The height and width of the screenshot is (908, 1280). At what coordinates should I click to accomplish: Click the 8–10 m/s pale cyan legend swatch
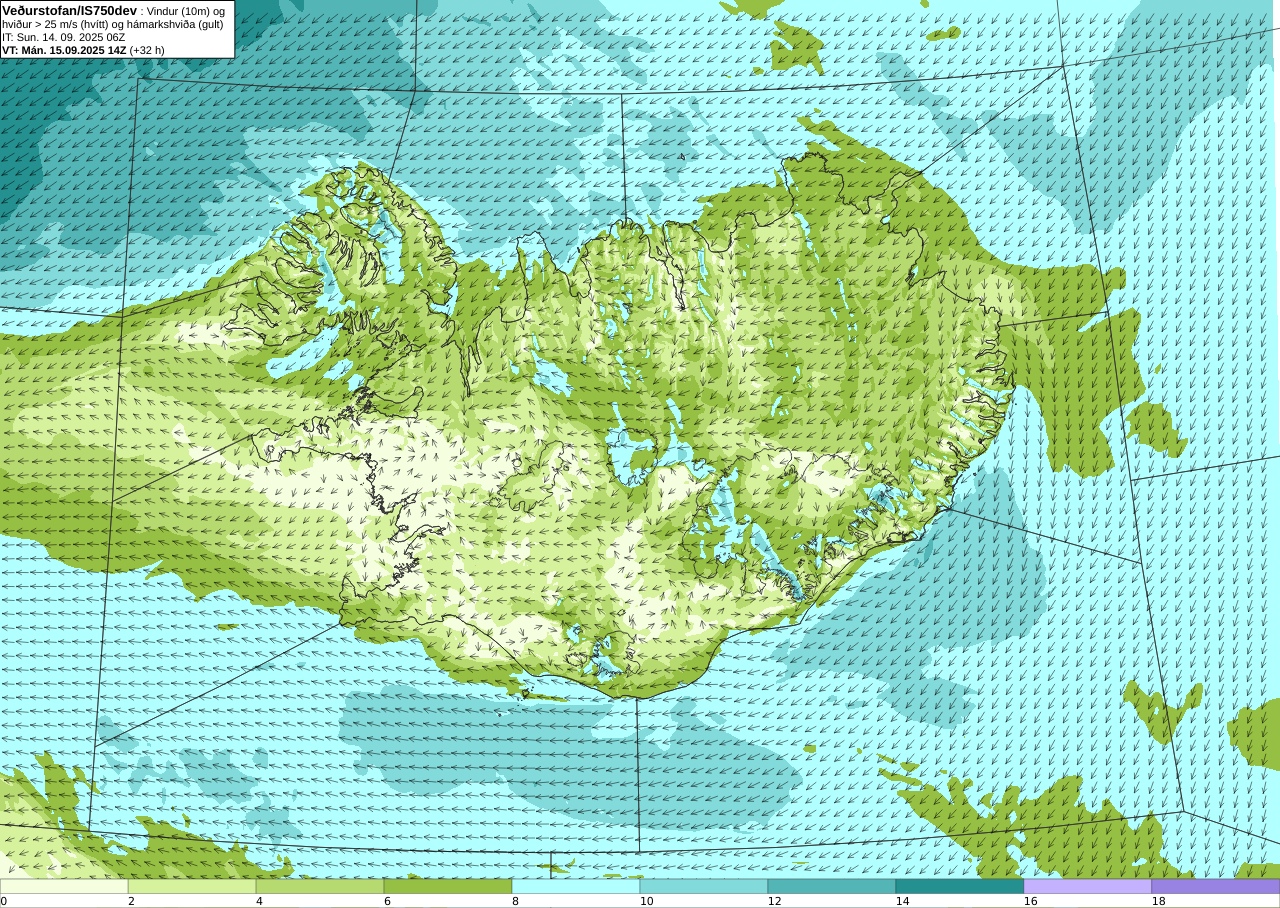(x=576, y=886)
